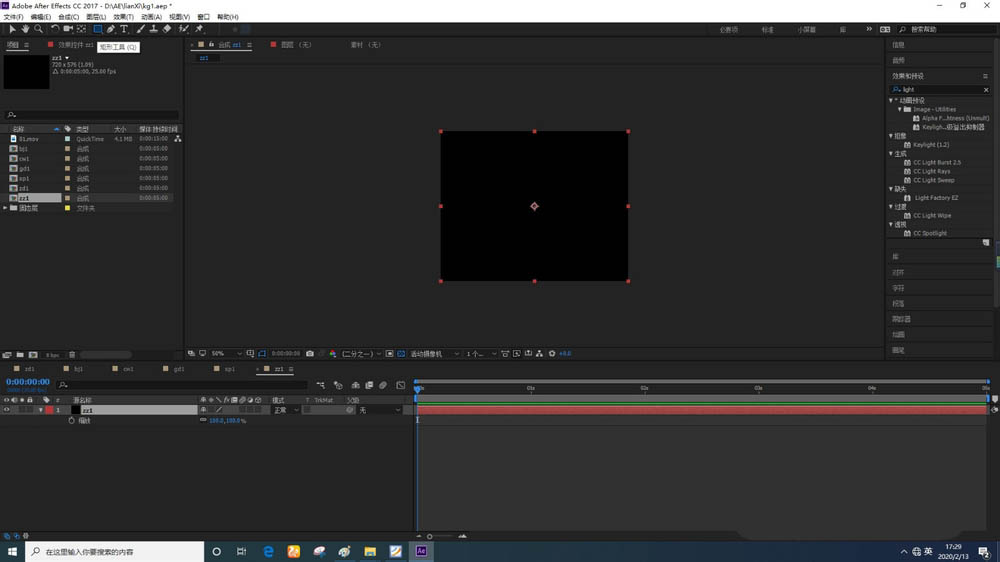Collapse the 动画预设 group in Effects panel
1000x562 pixels.
(891, 100)
